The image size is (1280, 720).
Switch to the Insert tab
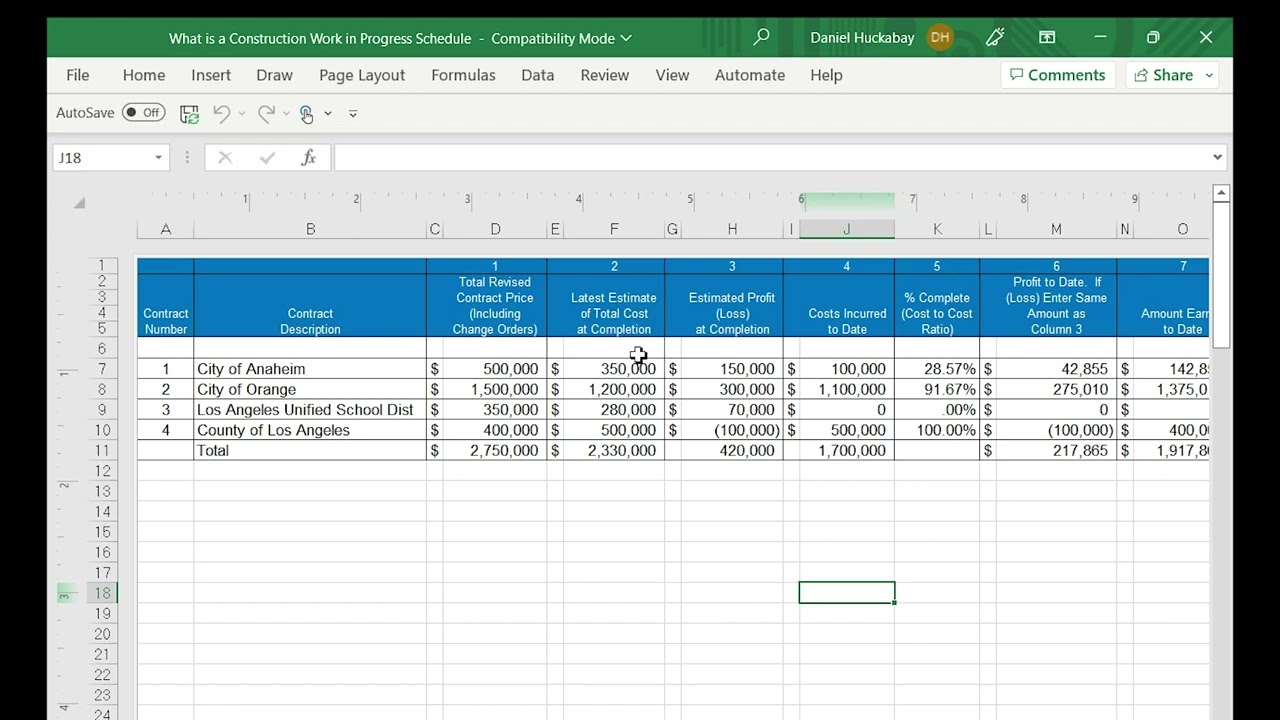click(211, 75)
